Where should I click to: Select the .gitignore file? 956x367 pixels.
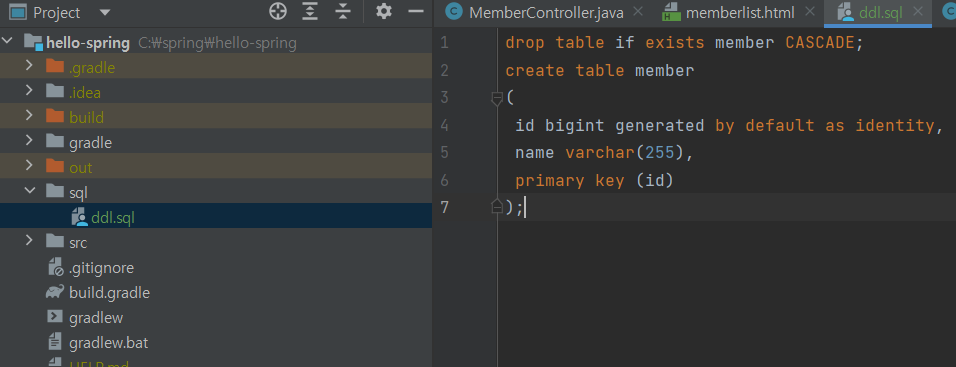click(101, 268)
